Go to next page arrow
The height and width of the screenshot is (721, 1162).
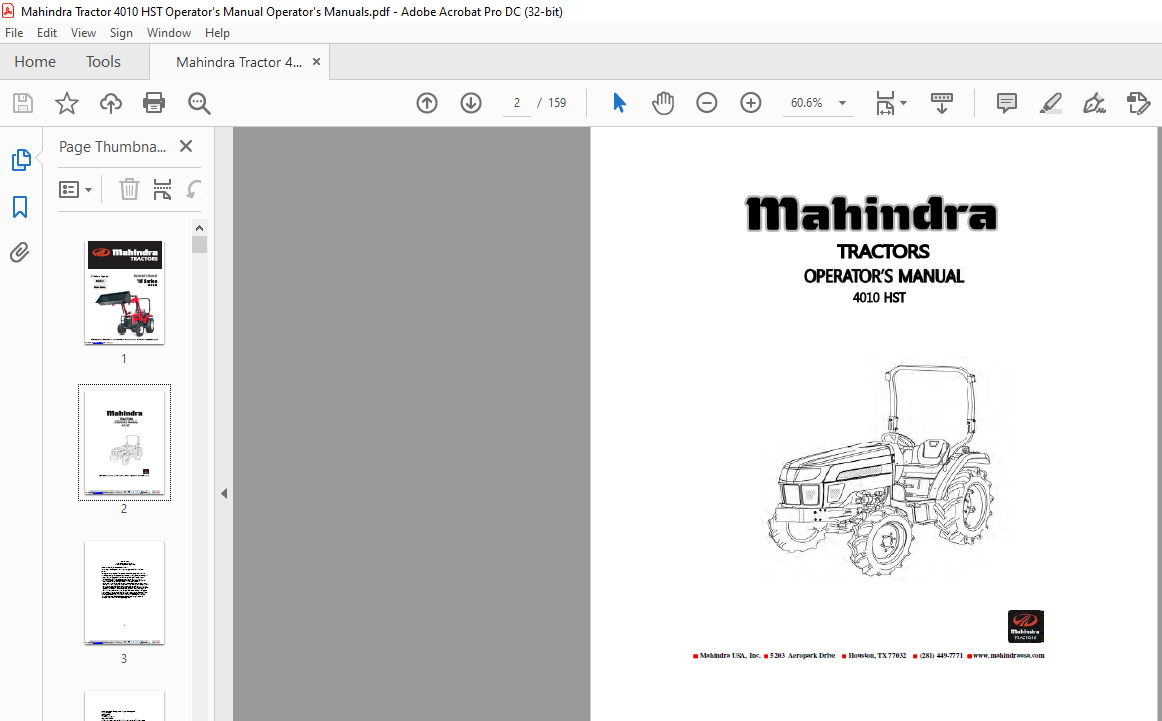[471, 103]
